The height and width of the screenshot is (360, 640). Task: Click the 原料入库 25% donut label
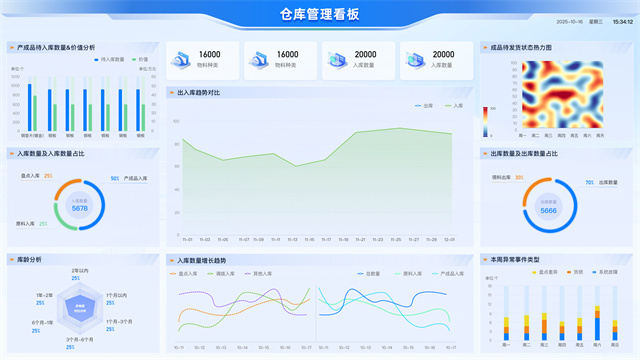click(x=31, y=224)
